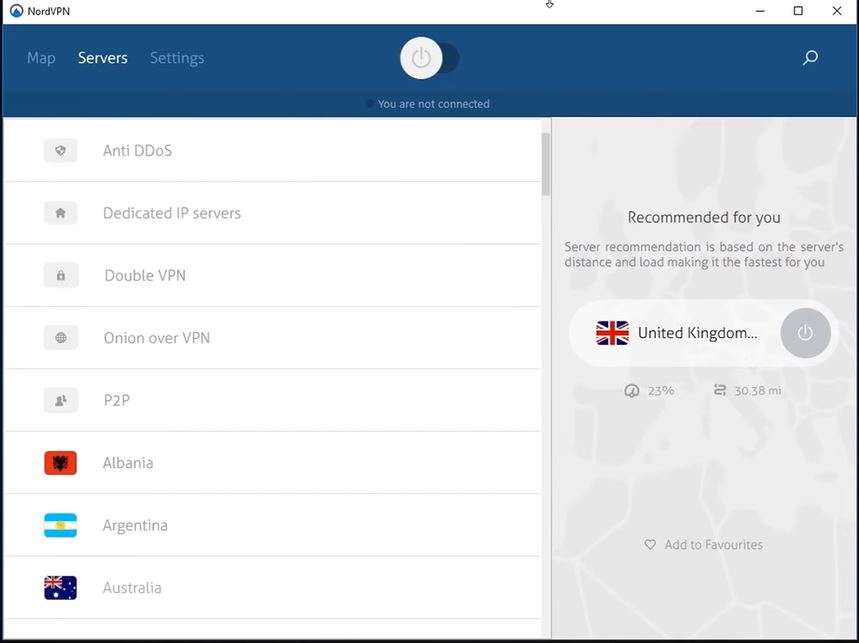Click the server distance route icon
859x643 pixels.
pyautogui.click(x=720, y=390)
